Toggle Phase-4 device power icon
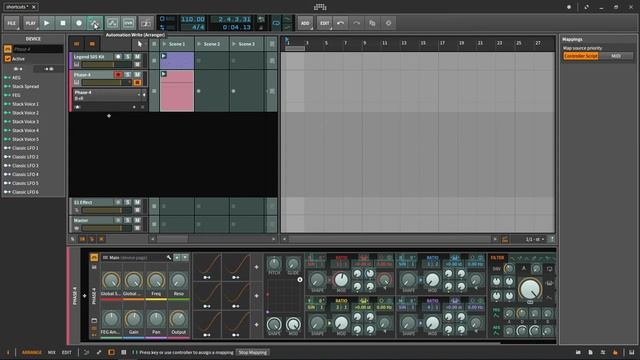The height and width of the screenshot is (360, 640). tap(94, 257)
